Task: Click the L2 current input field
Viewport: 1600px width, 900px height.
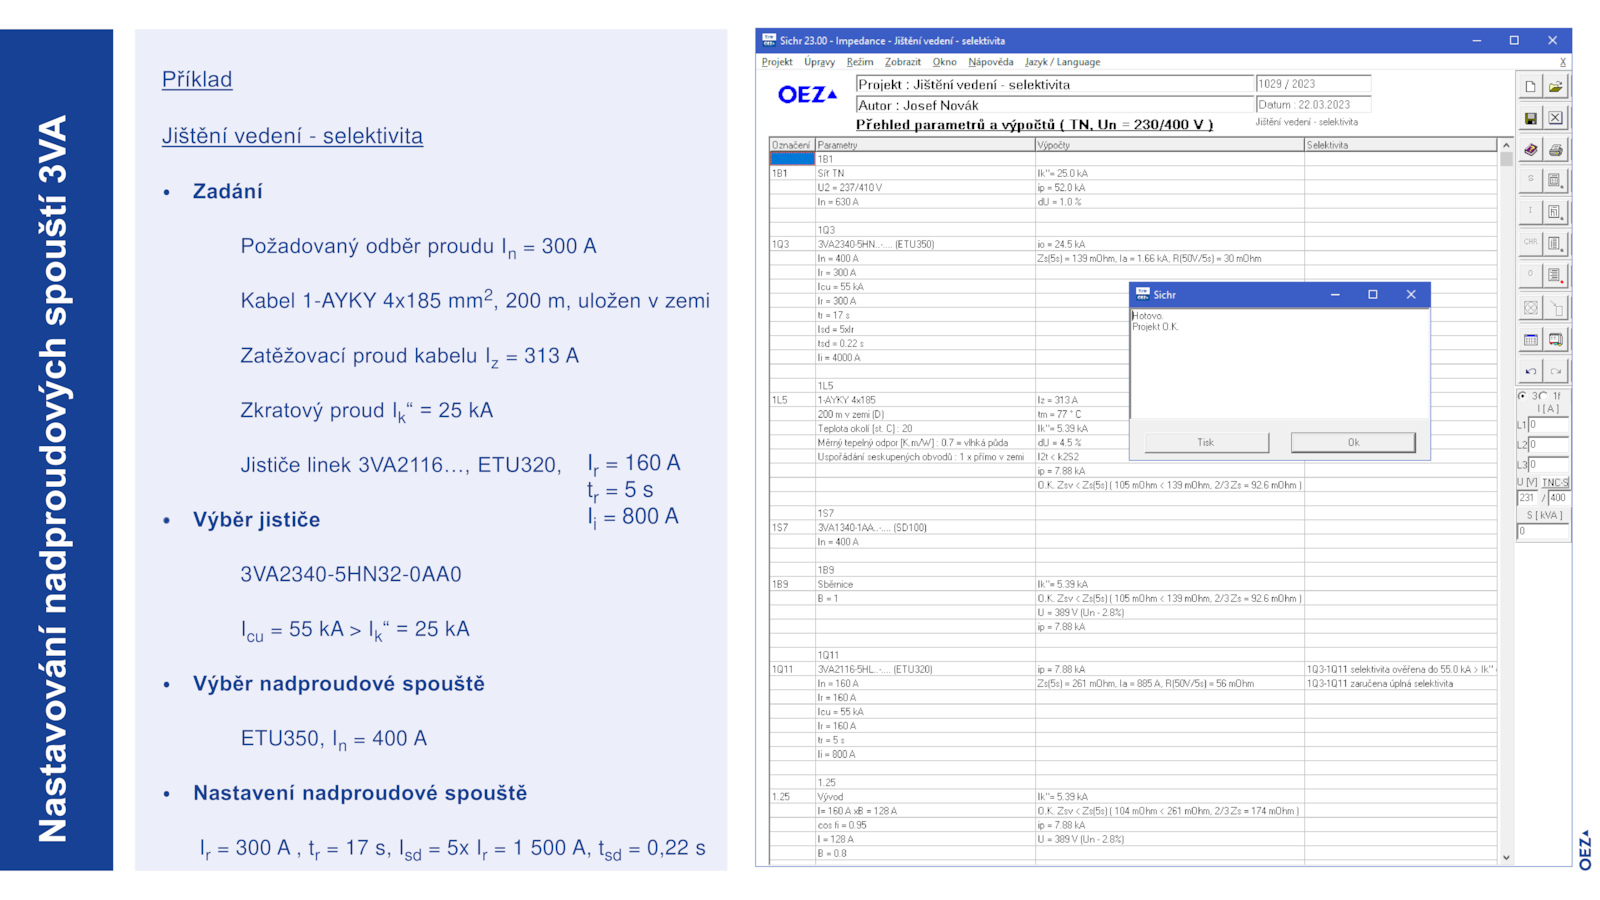Action: click(1548, 445)
